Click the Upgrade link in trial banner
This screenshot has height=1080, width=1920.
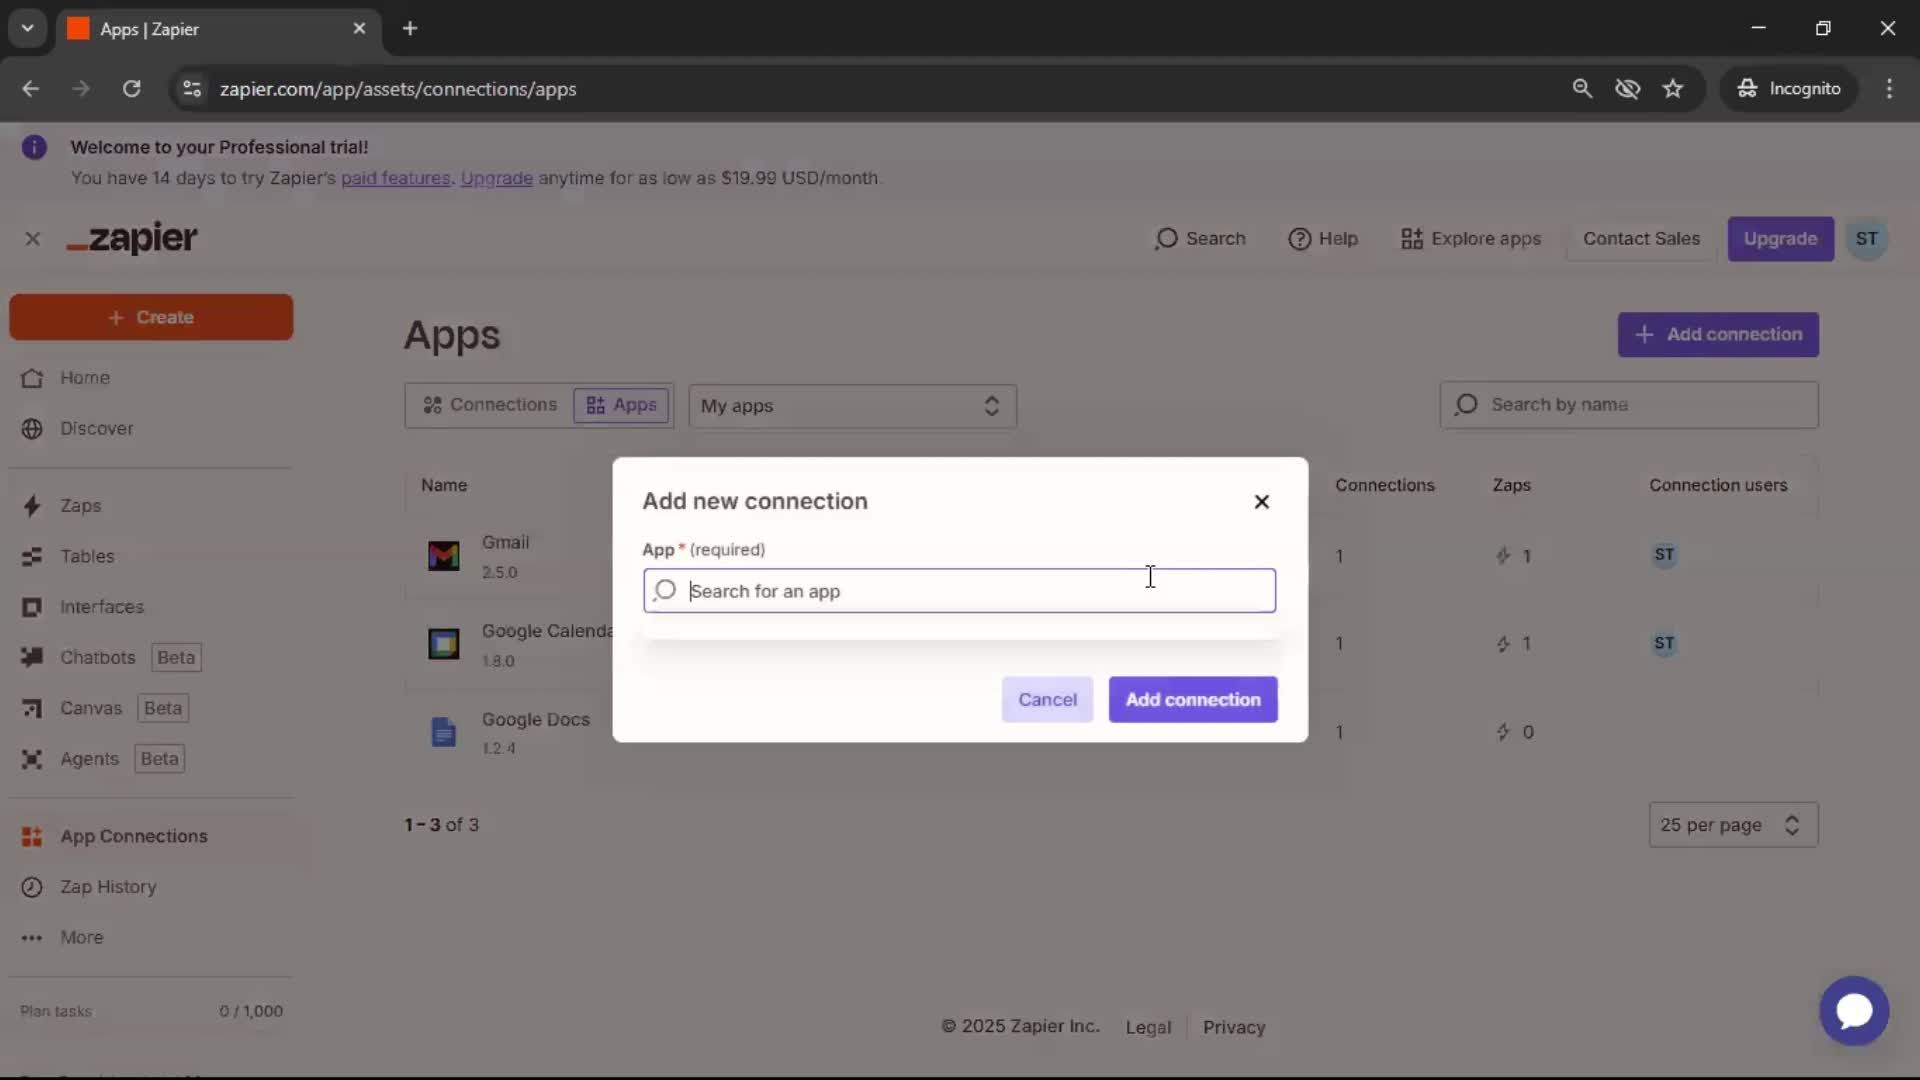496,178
